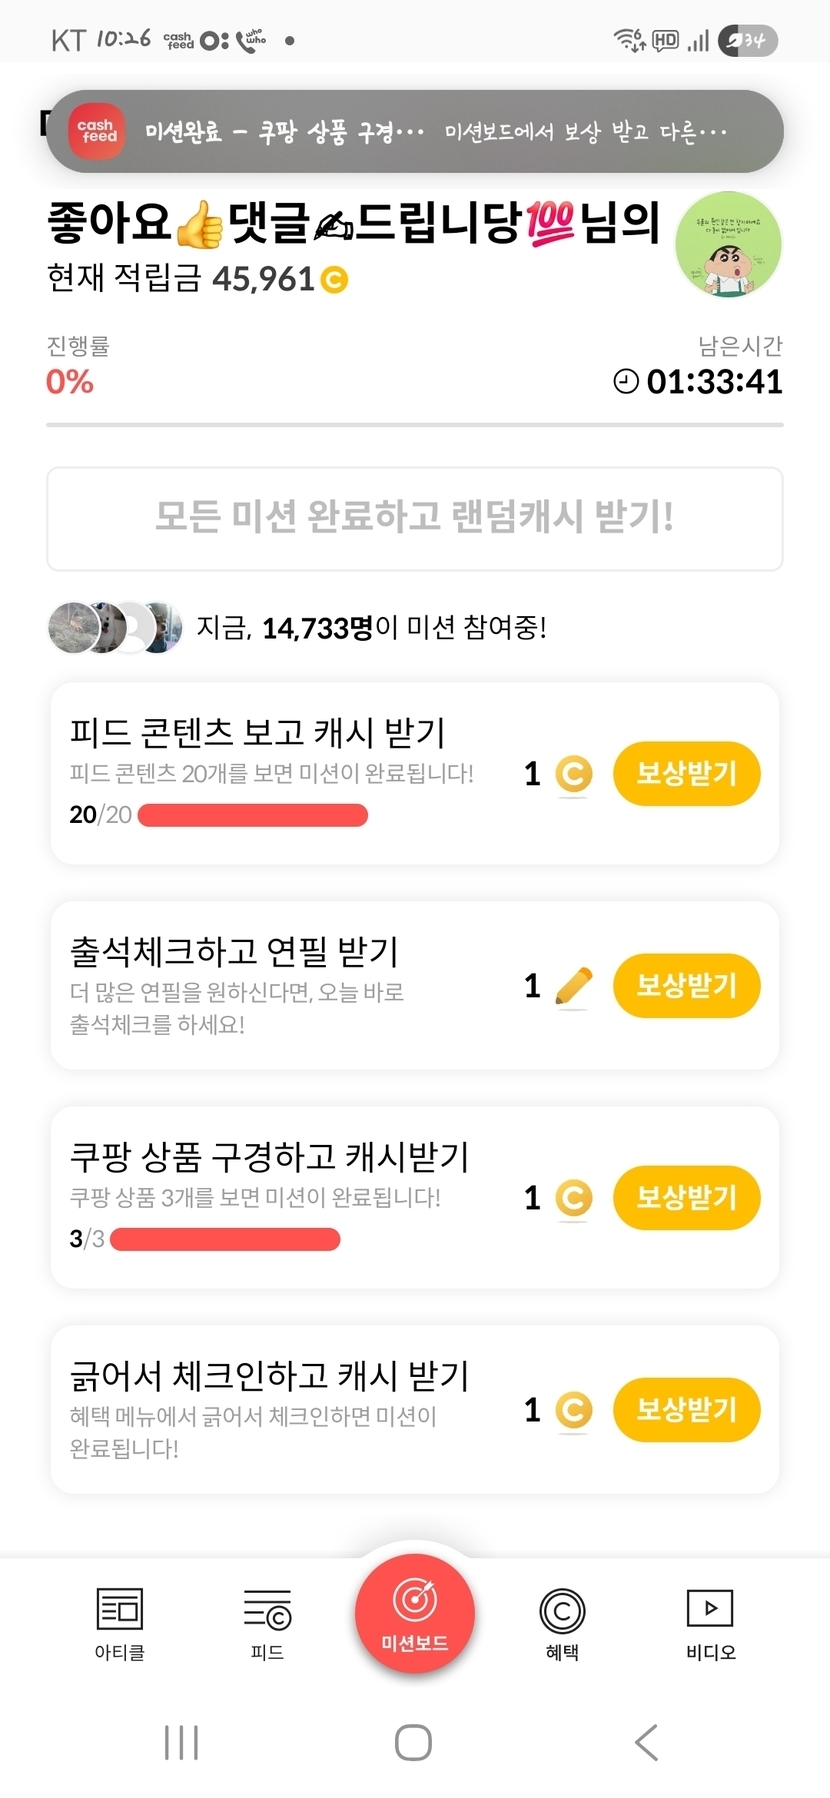
Task: Tap the participant avatars cluster
Action: tap(115, 628)
